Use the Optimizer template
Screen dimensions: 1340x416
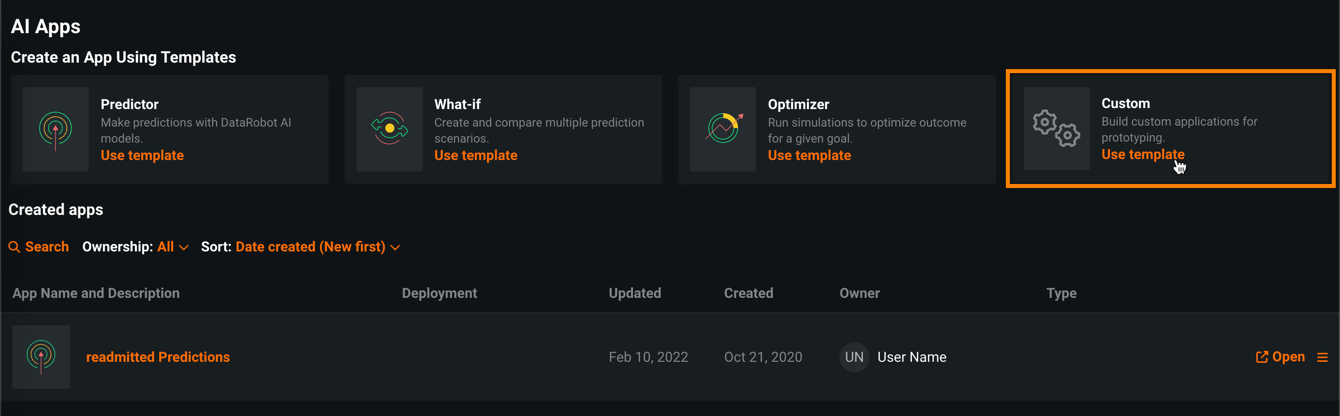pos(809,156)
